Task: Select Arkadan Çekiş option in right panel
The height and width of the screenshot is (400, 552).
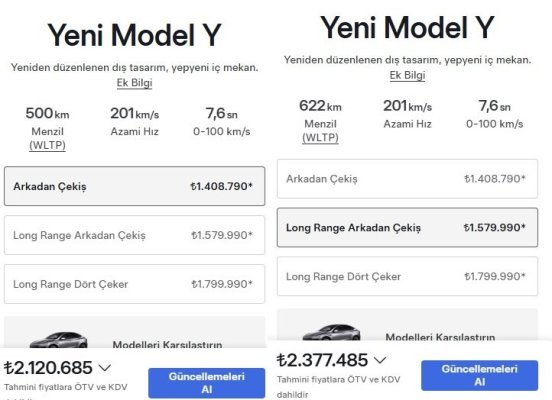Action: coord(407,179)
